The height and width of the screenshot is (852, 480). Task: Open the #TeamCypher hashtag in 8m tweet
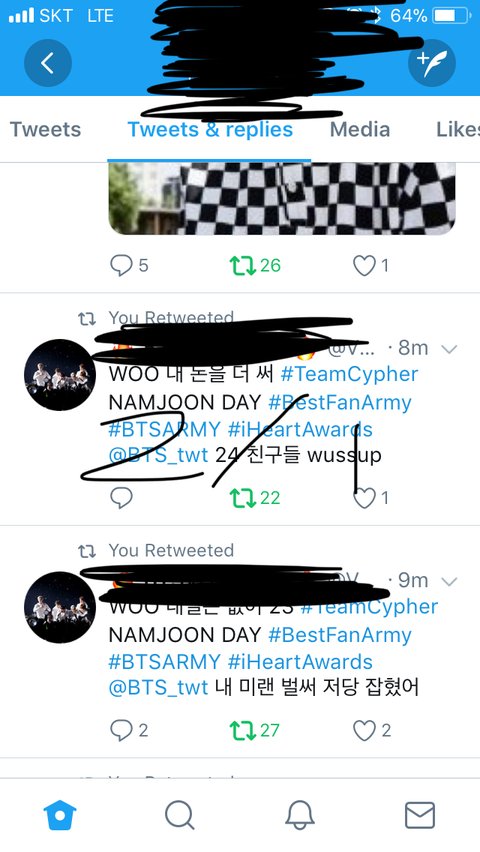point(349,374)
